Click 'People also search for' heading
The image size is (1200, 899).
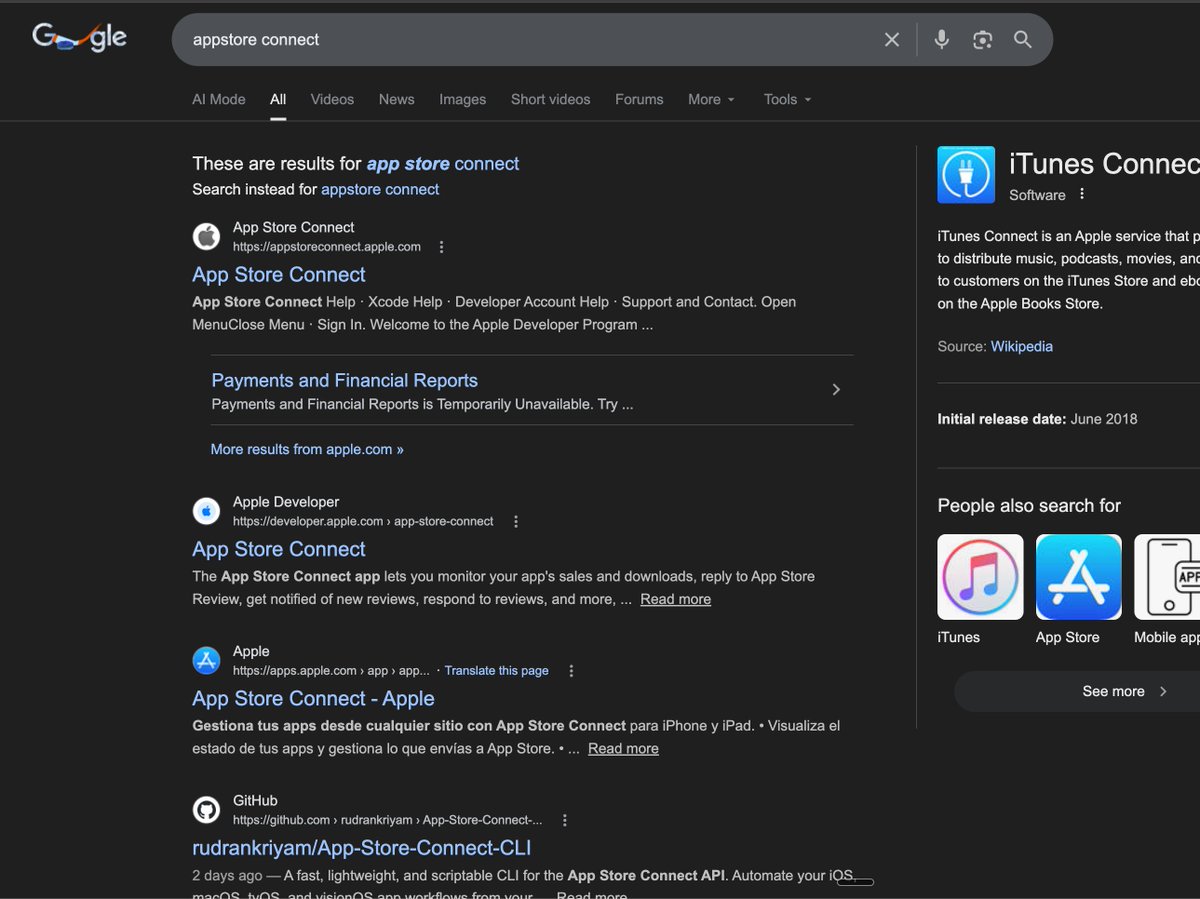(x=1029, y=506)
